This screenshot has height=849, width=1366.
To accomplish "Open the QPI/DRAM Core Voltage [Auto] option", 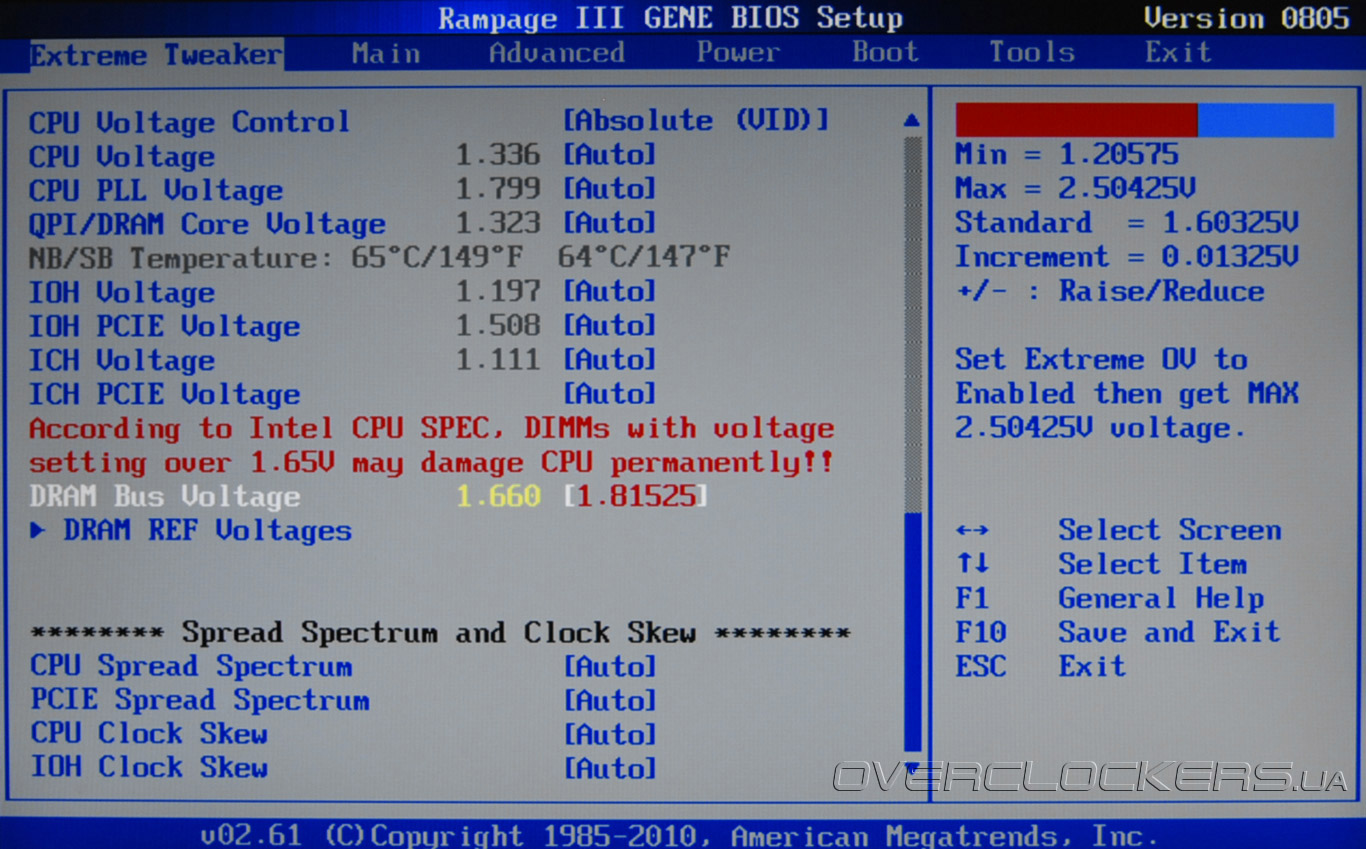I will click(x=610, y=223).
